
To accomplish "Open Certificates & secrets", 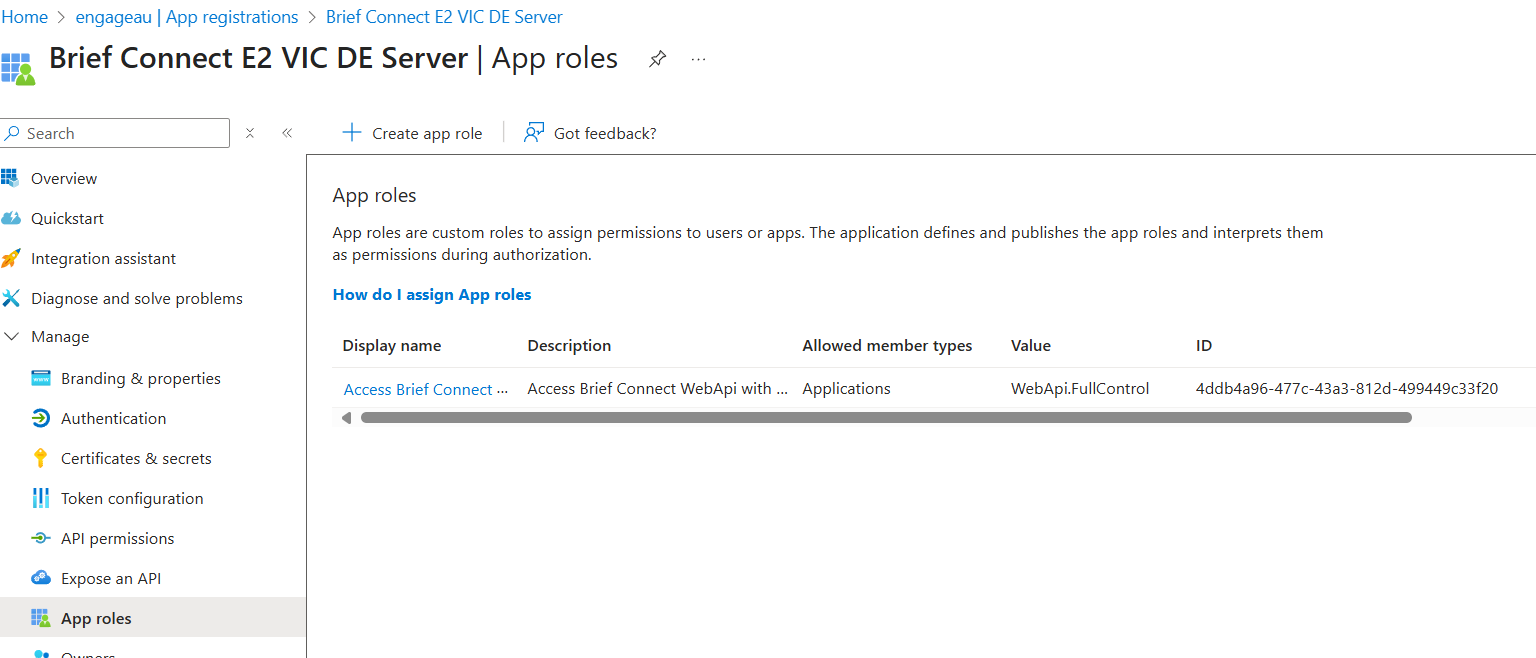I will [x=136, y=458].
